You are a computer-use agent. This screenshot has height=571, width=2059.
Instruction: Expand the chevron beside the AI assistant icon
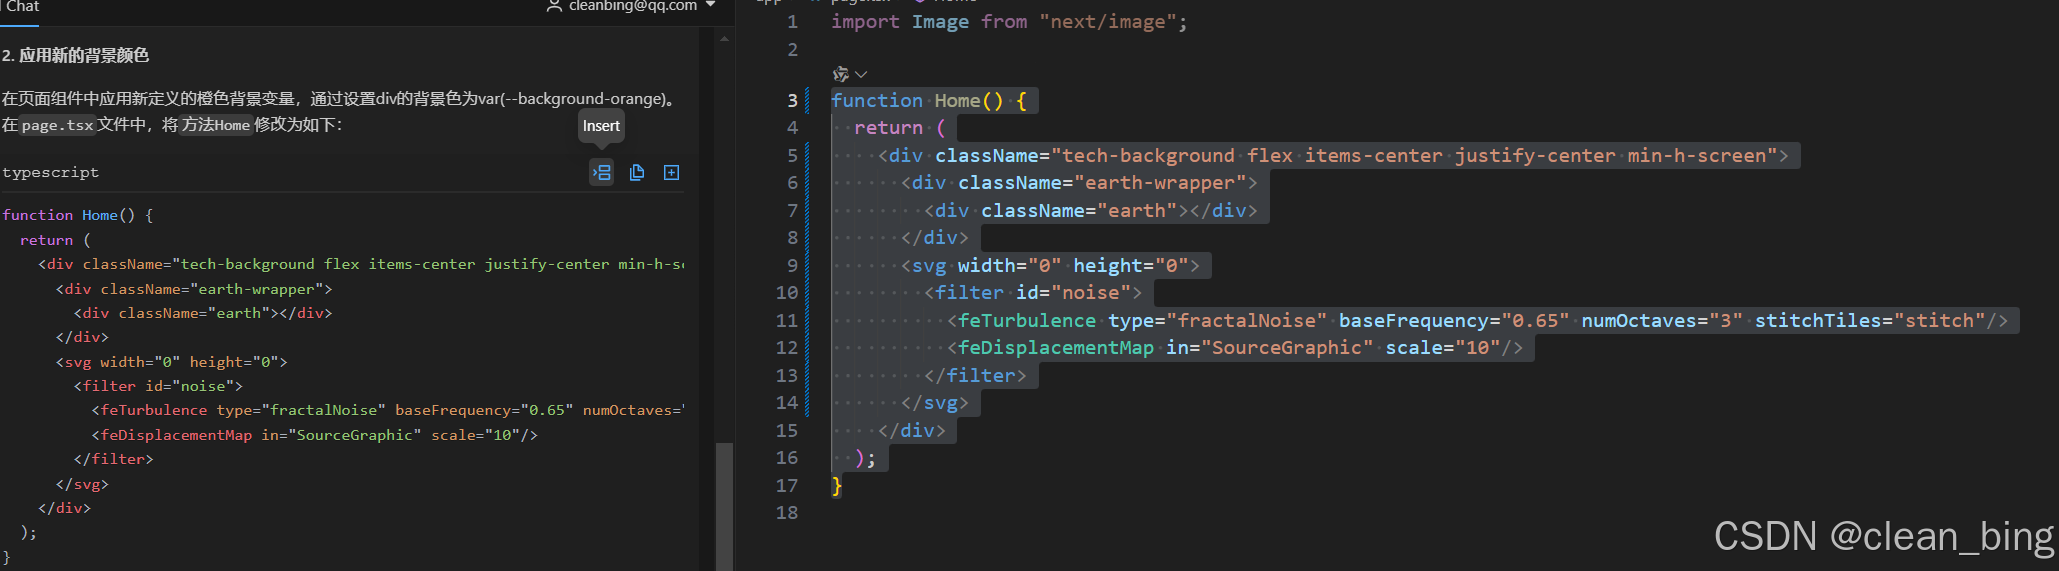click(x=861, y=74)
